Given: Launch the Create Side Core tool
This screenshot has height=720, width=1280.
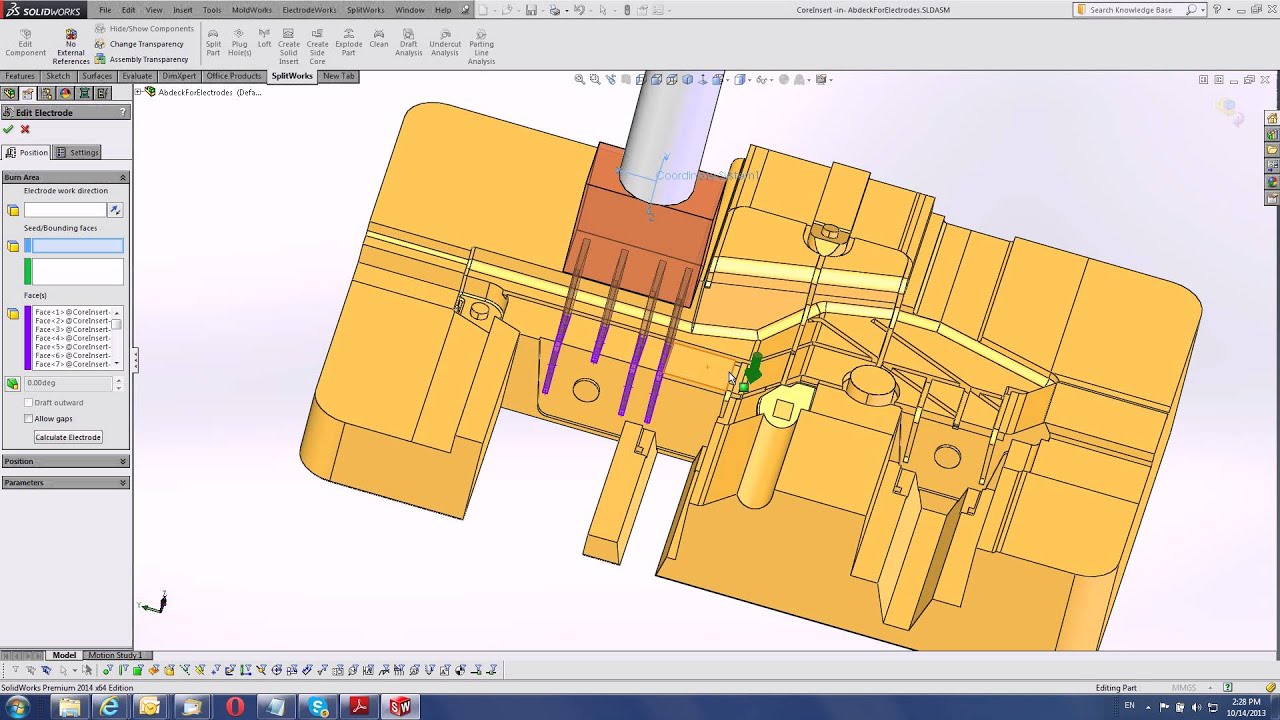Looking at the screenshot, I should [317, 46].
